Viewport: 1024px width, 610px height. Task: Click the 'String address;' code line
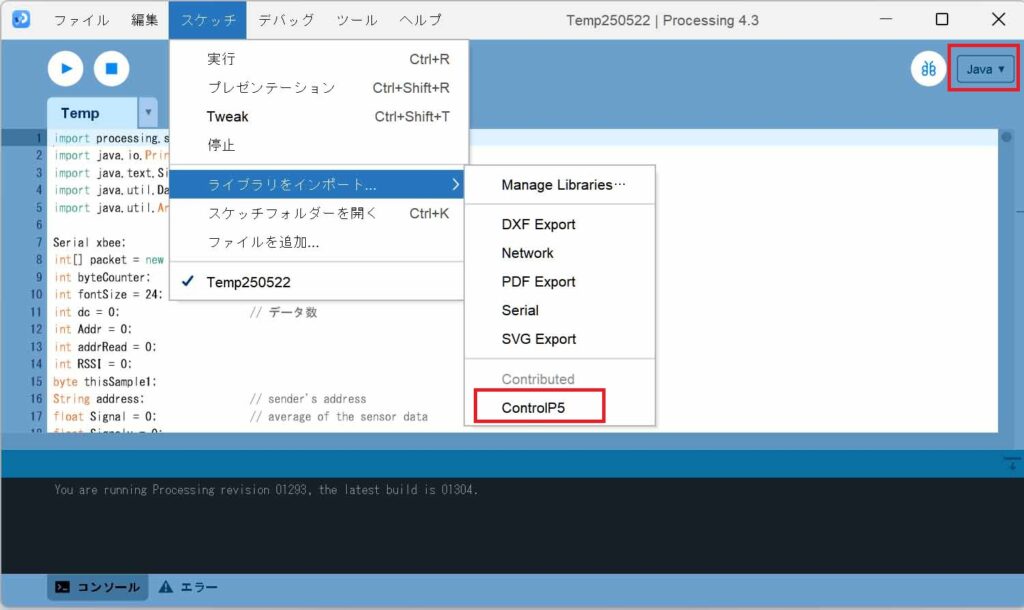[99, 399]
